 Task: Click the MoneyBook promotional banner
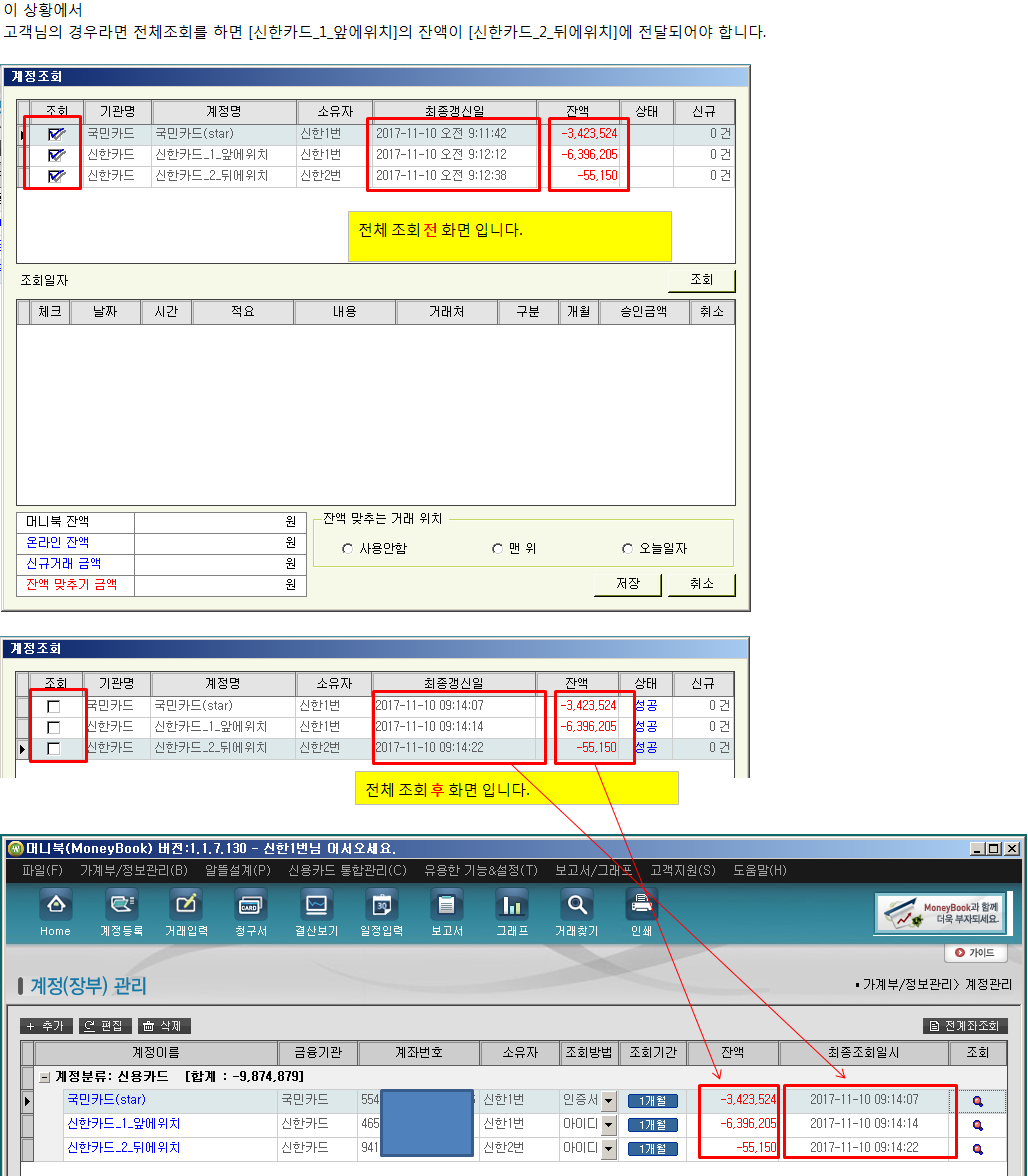click(x=940, y=914)
